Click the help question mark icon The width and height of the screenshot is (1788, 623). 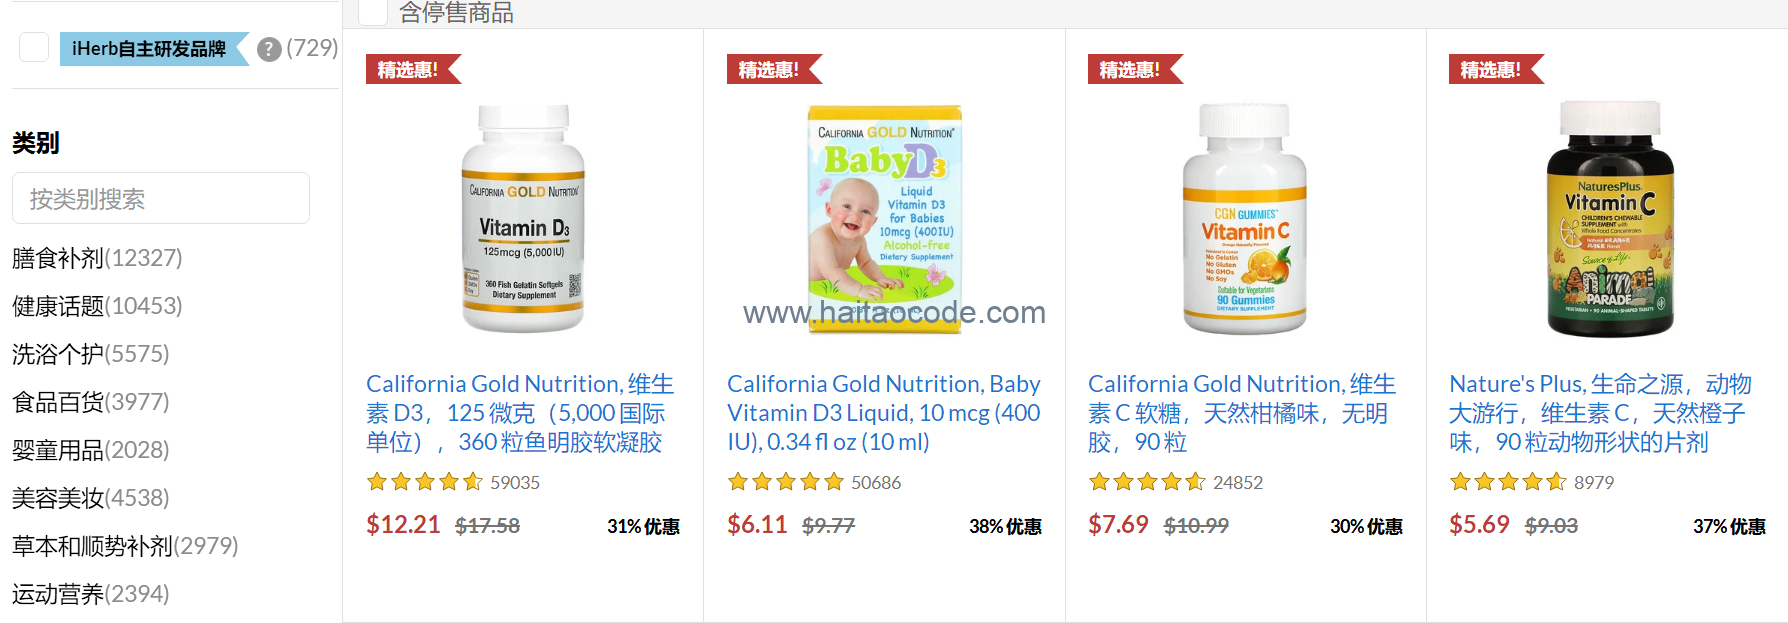269,49
